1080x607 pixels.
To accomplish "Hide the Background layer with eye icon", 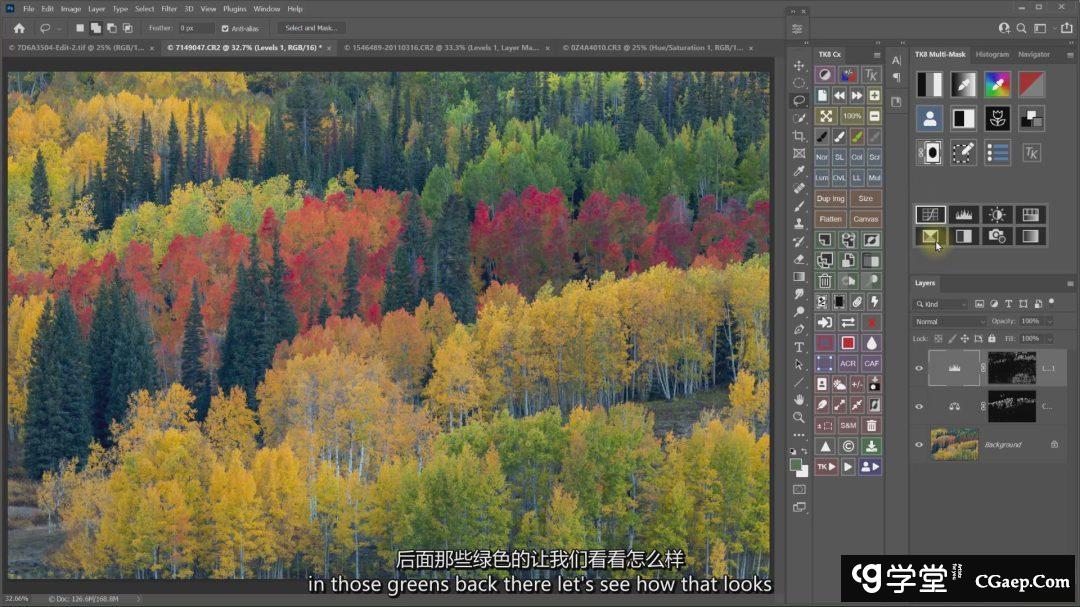I will [x=919, y=445].
